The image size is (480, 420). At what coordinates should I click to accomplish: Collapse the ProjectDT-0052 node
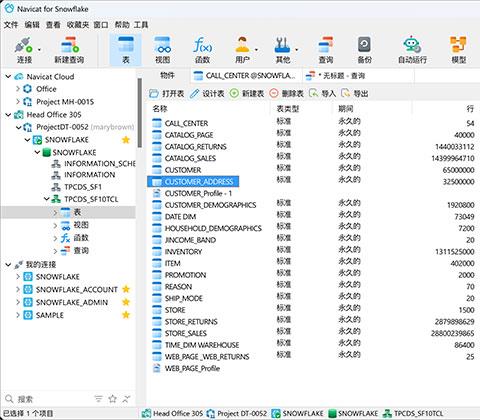19,127
